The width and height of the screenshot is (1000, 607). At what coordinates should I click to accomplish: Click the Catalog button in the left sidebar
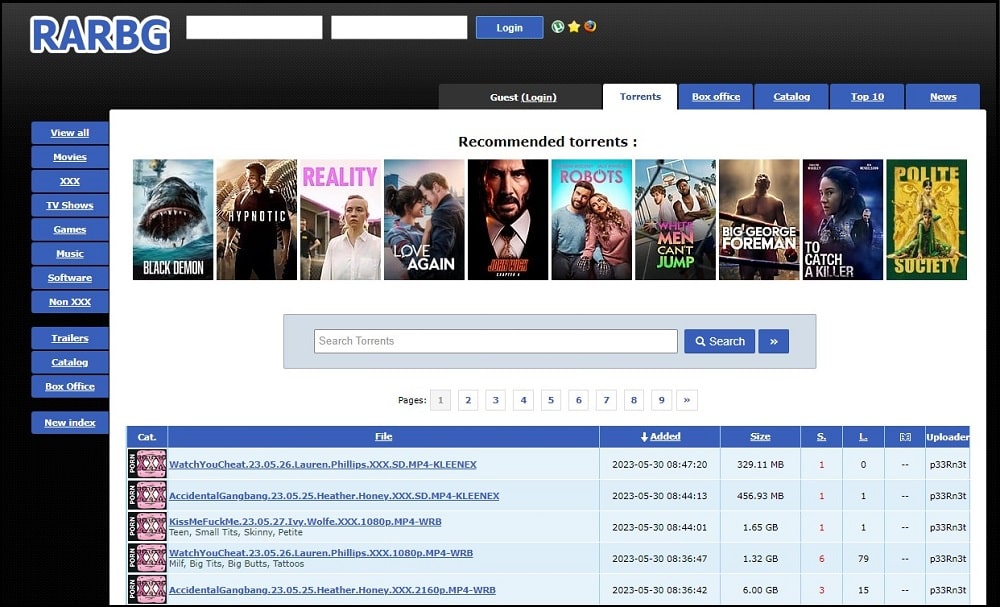70,362
